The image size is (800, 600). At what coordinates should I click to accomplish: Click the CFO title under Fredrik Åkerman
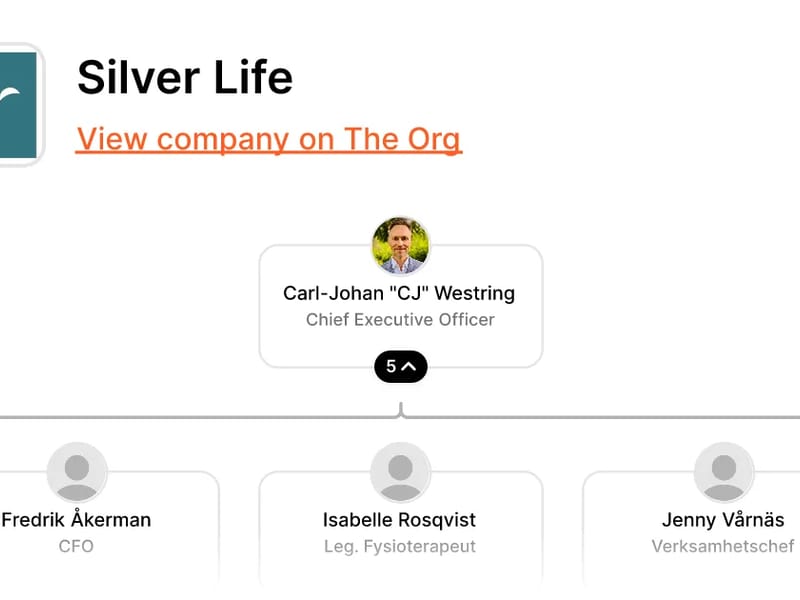[76, 547]
